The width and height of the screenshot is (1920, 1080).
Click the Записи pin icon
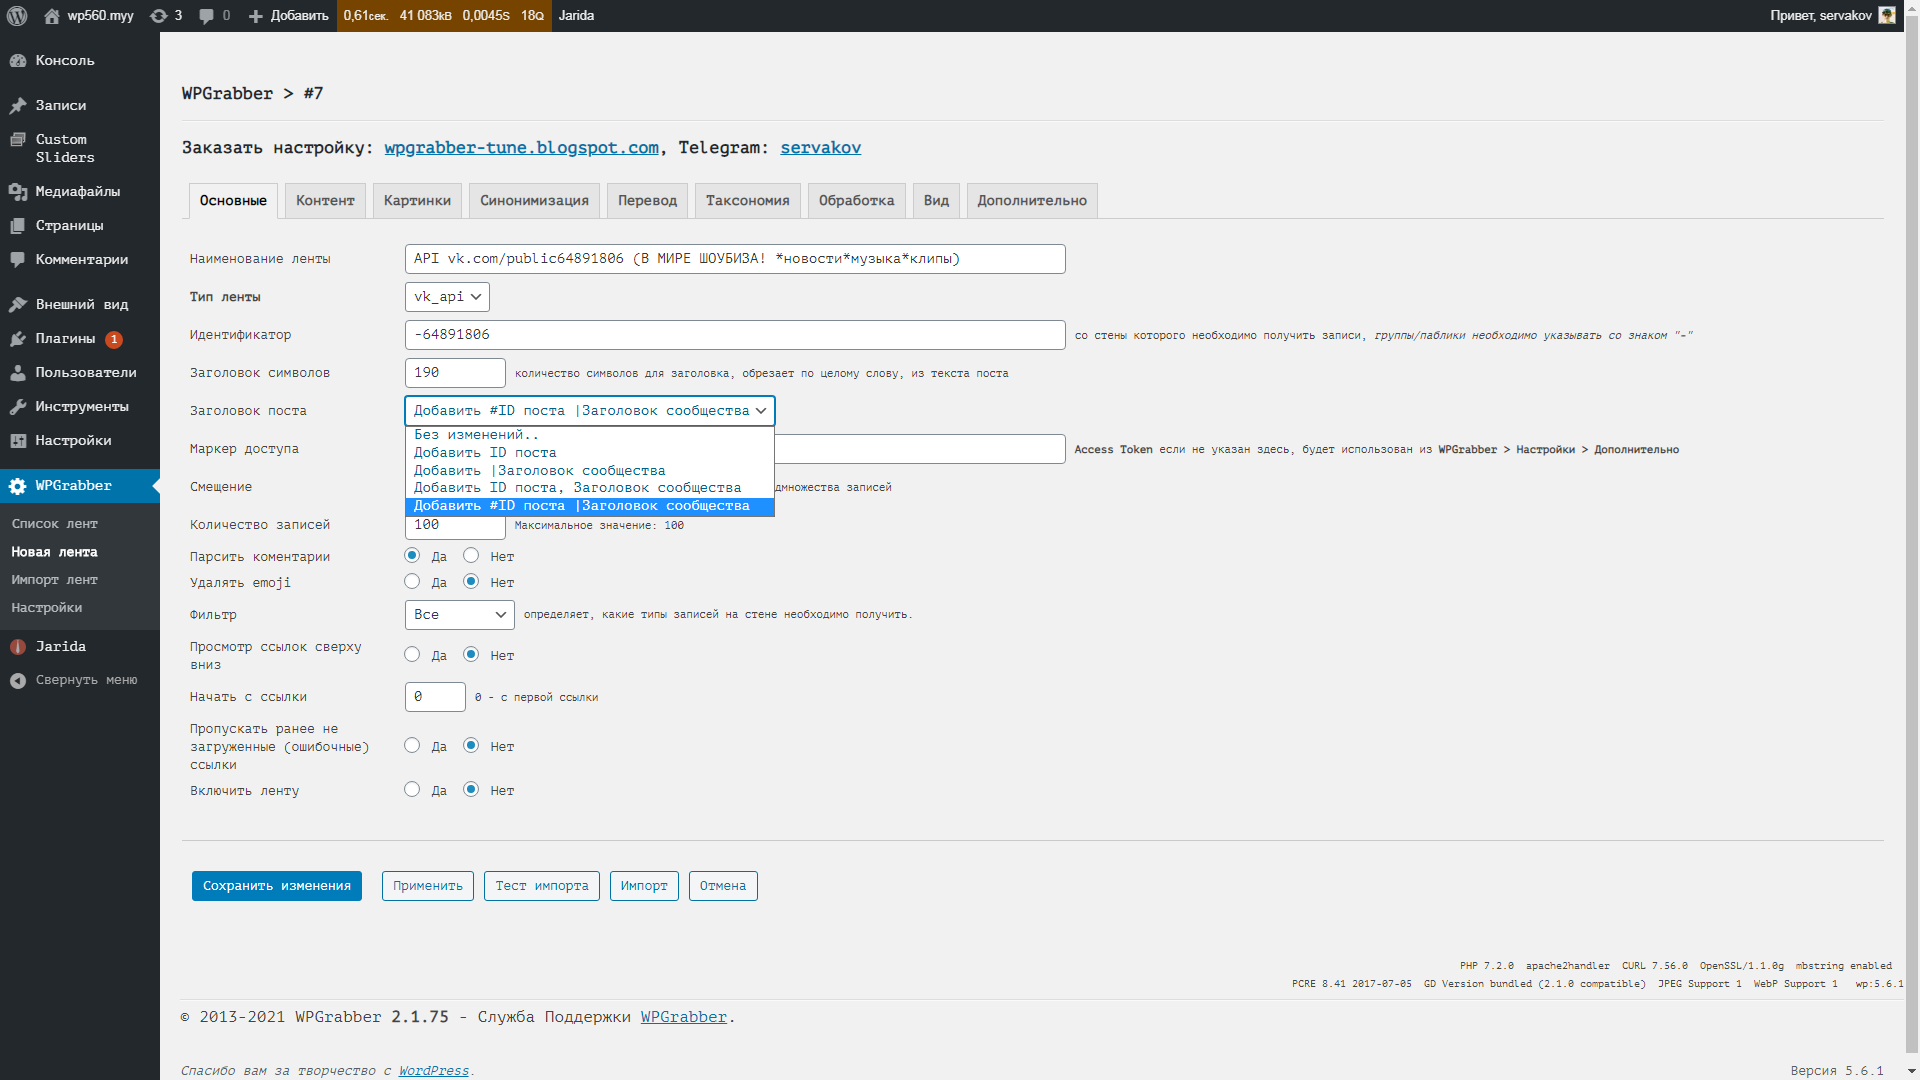18,106
